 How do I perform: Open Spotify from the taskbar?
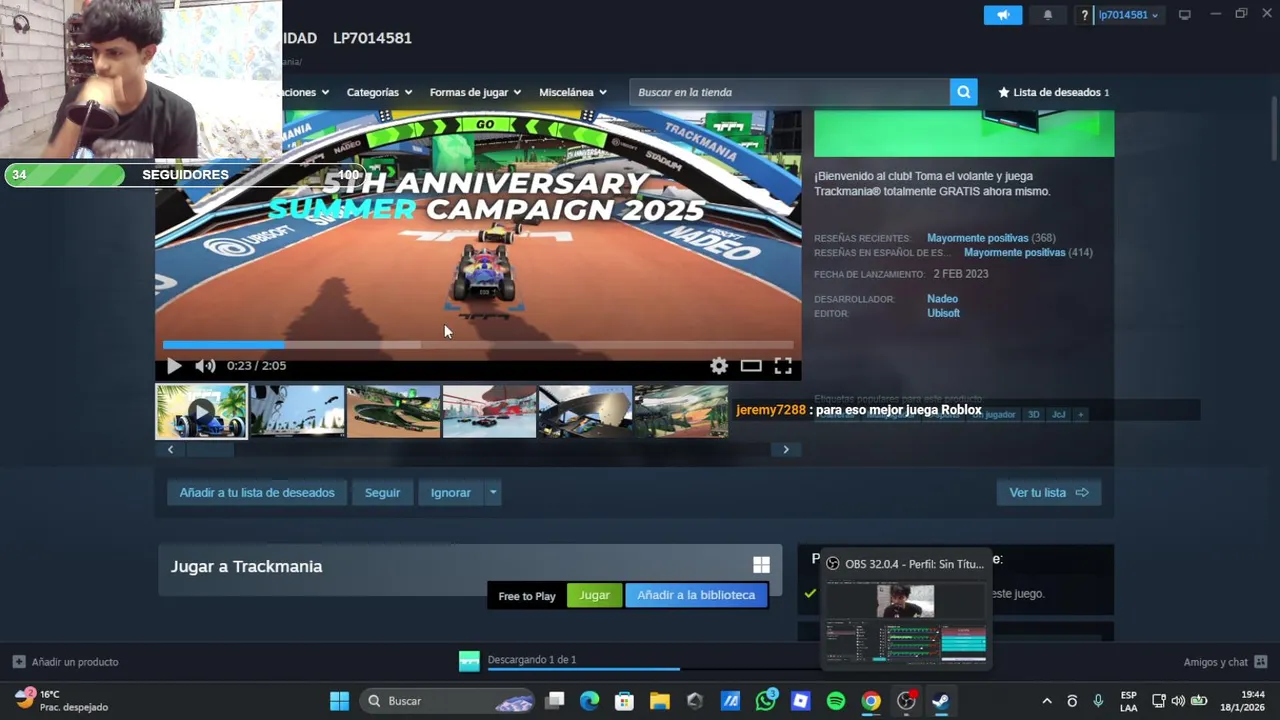pyautogui.click(x=836, y=701)
